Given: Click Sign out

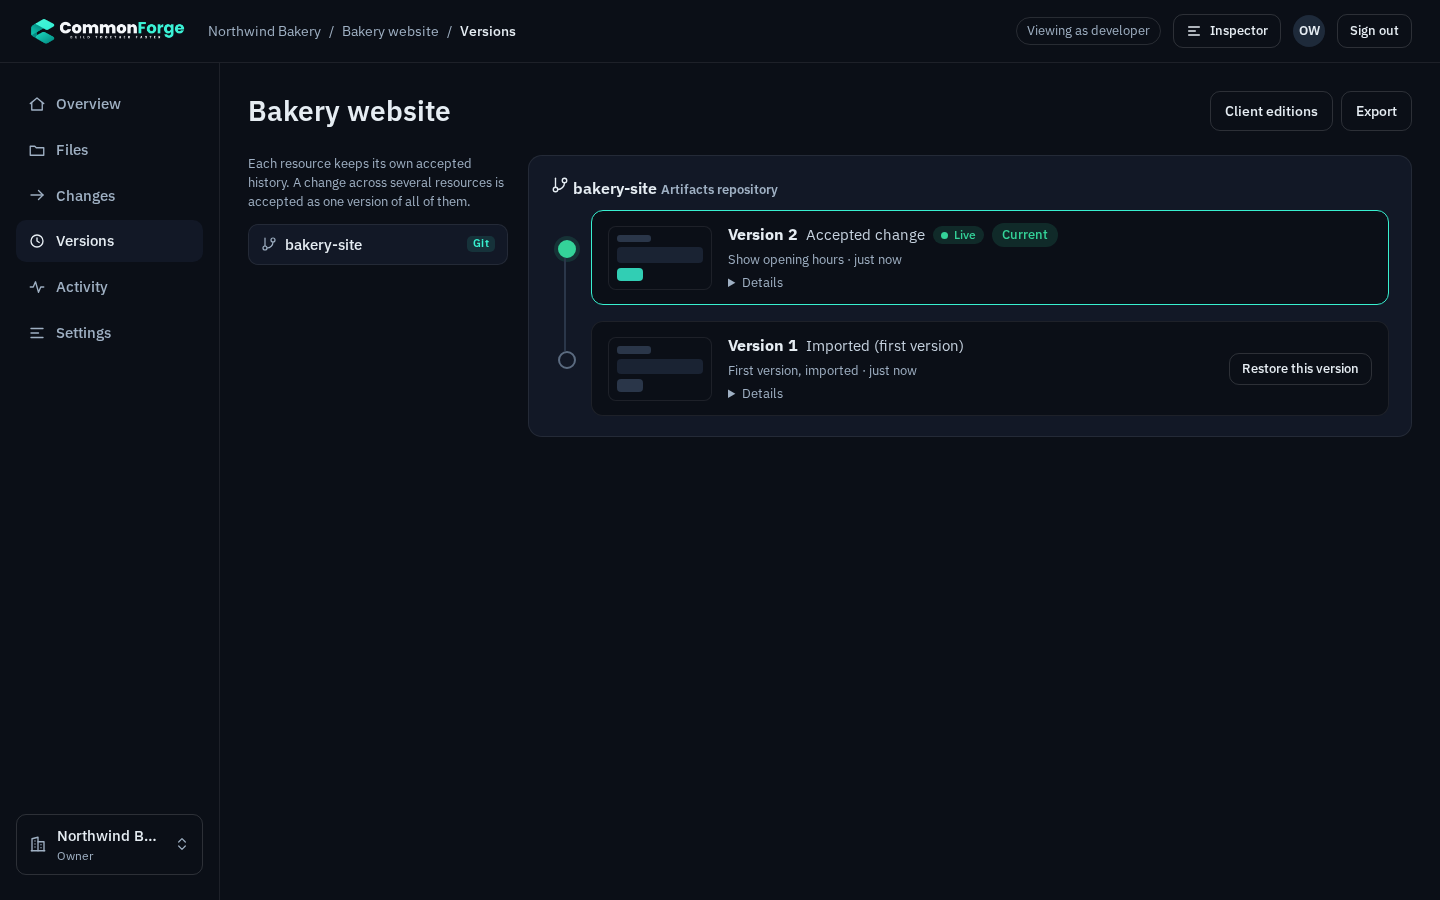Looking at the screenshot, I should (1374, 31).
